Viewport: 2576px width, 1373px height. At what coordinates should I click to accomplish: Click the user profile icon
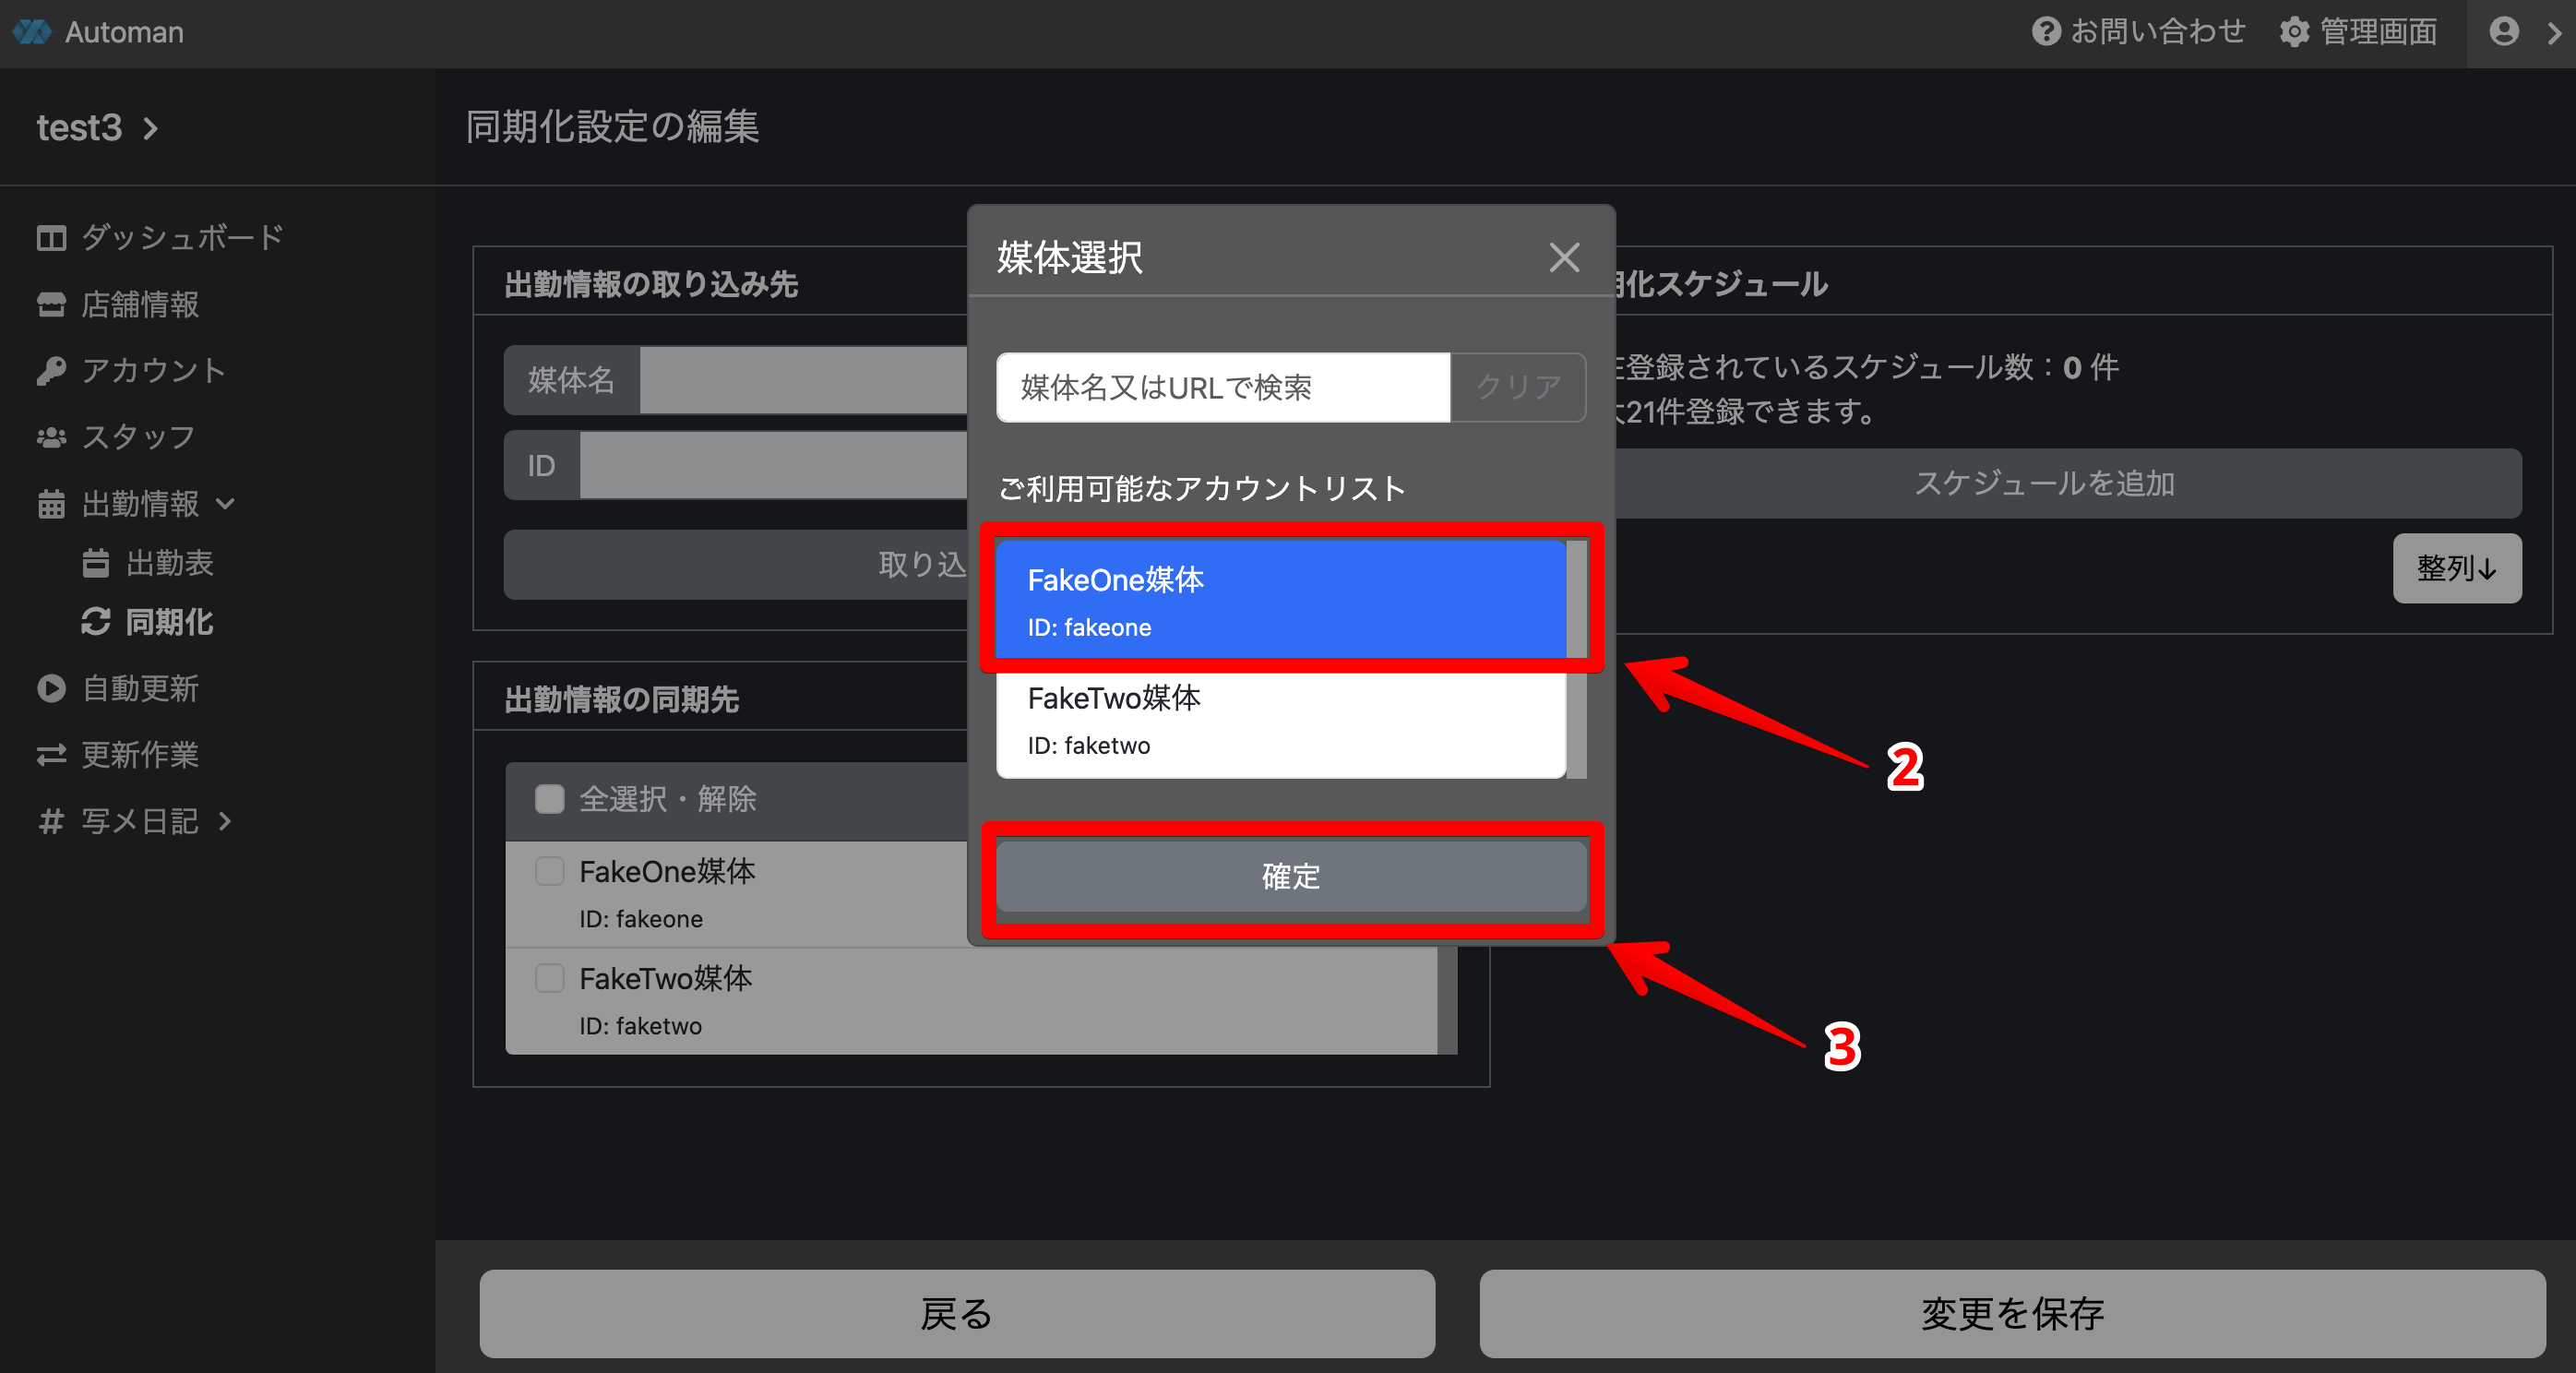[2503, 32]
